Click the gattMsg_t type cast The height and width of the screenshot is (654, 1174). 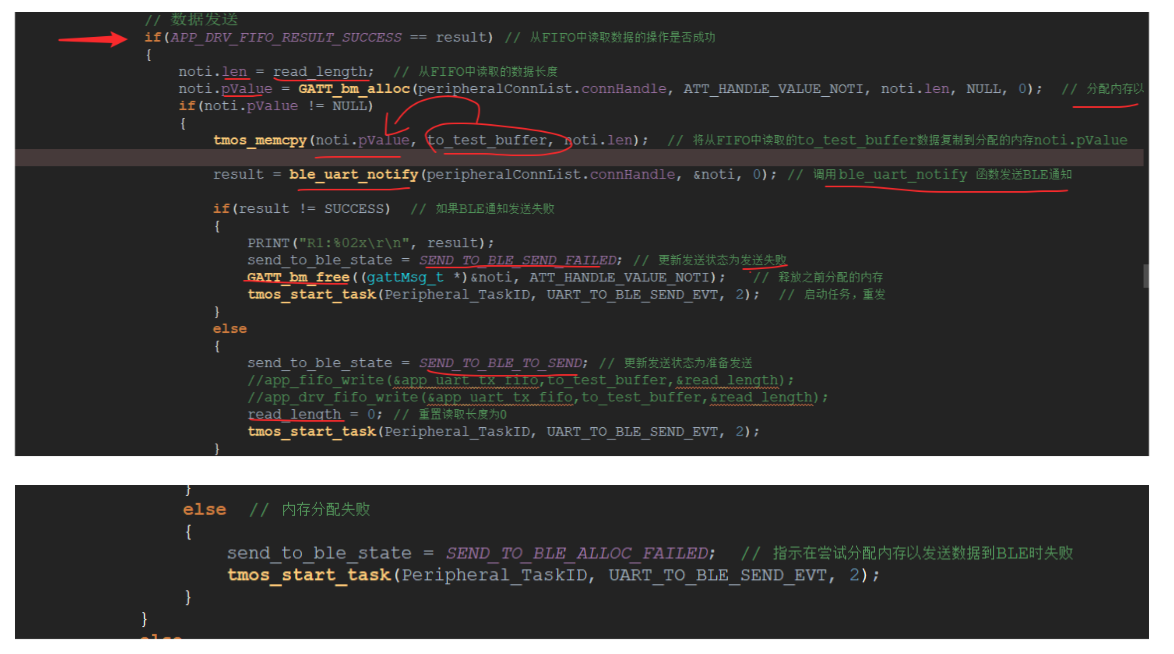click(x=405, y=278)
